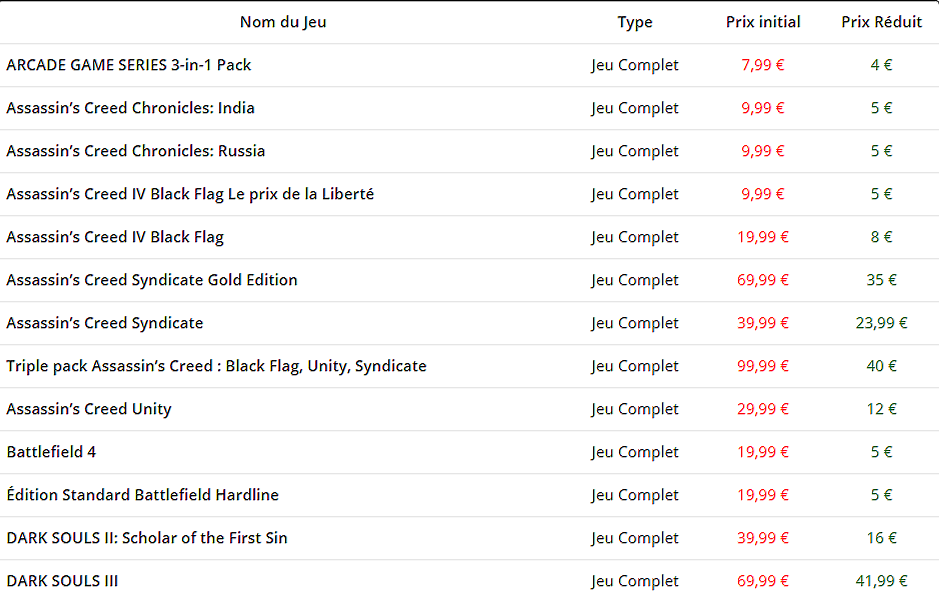Click the "Nom du Jeu" column header
Image resolution: width=939 pixels, height=598 pixels.
point(283,22)
